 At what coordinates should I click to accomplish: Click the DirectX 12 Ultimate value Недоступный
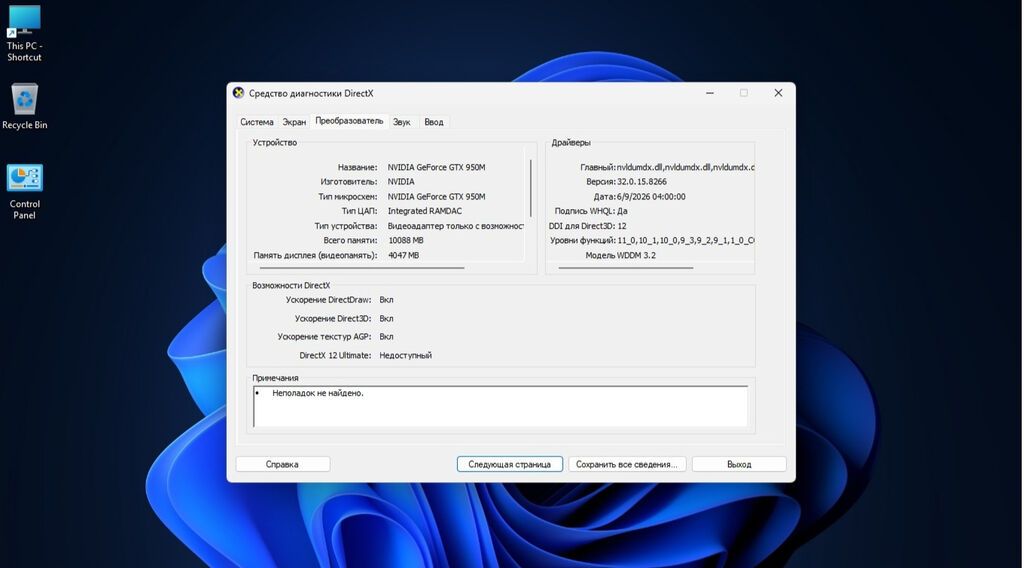click(x=406, y=355)
